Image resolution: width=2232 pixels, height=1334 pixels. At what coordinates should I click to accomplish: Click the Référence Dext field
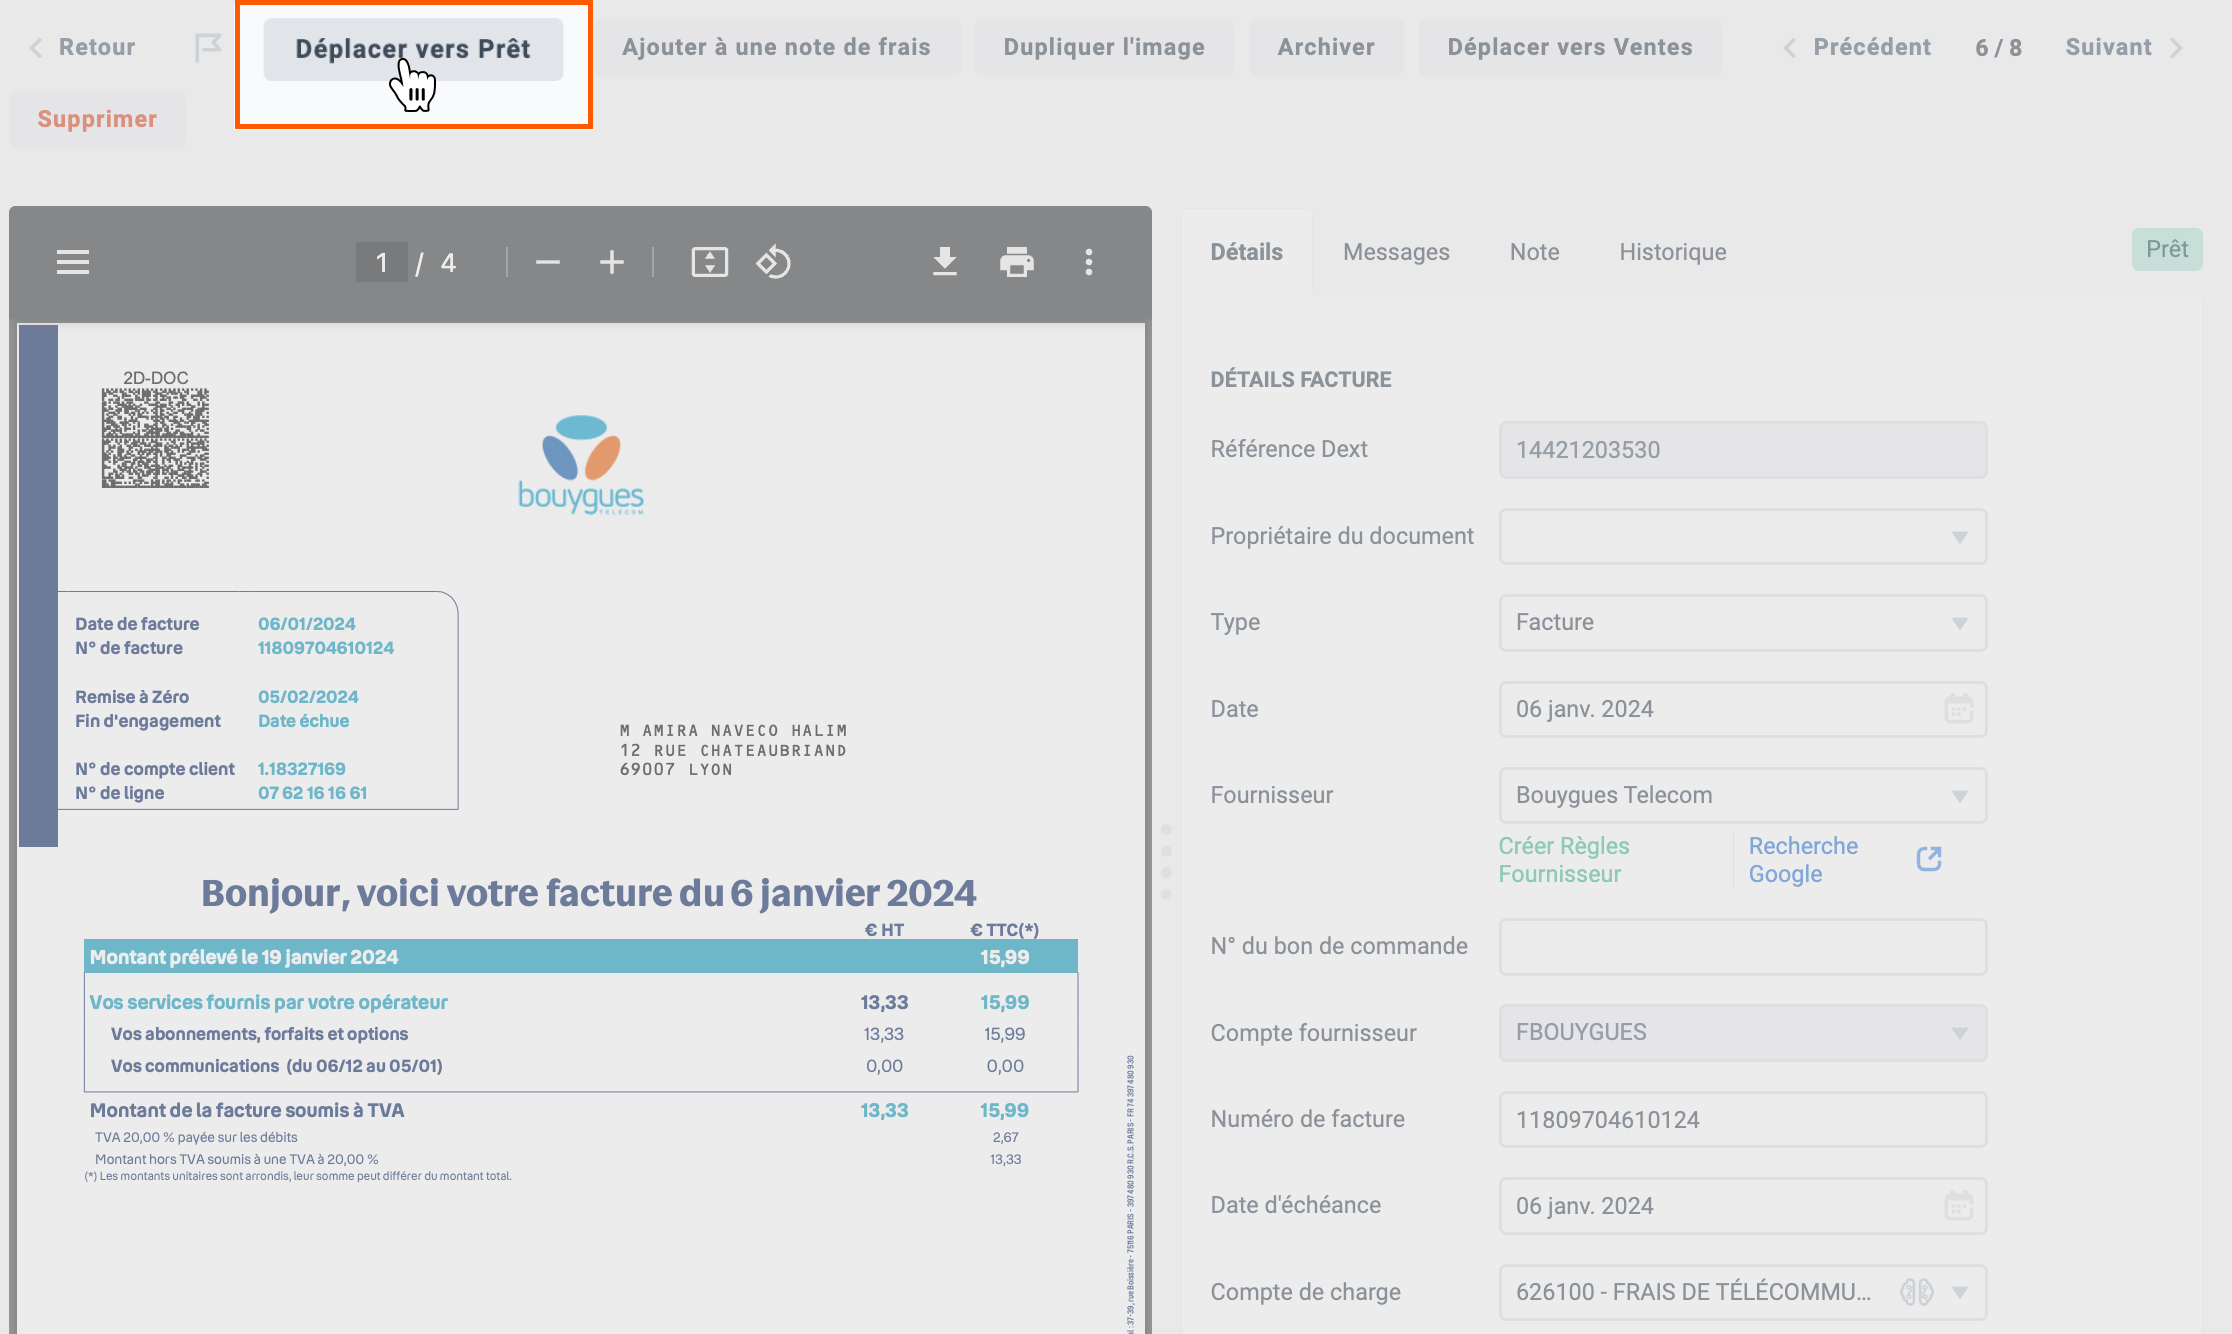[x=1742, y=450]
